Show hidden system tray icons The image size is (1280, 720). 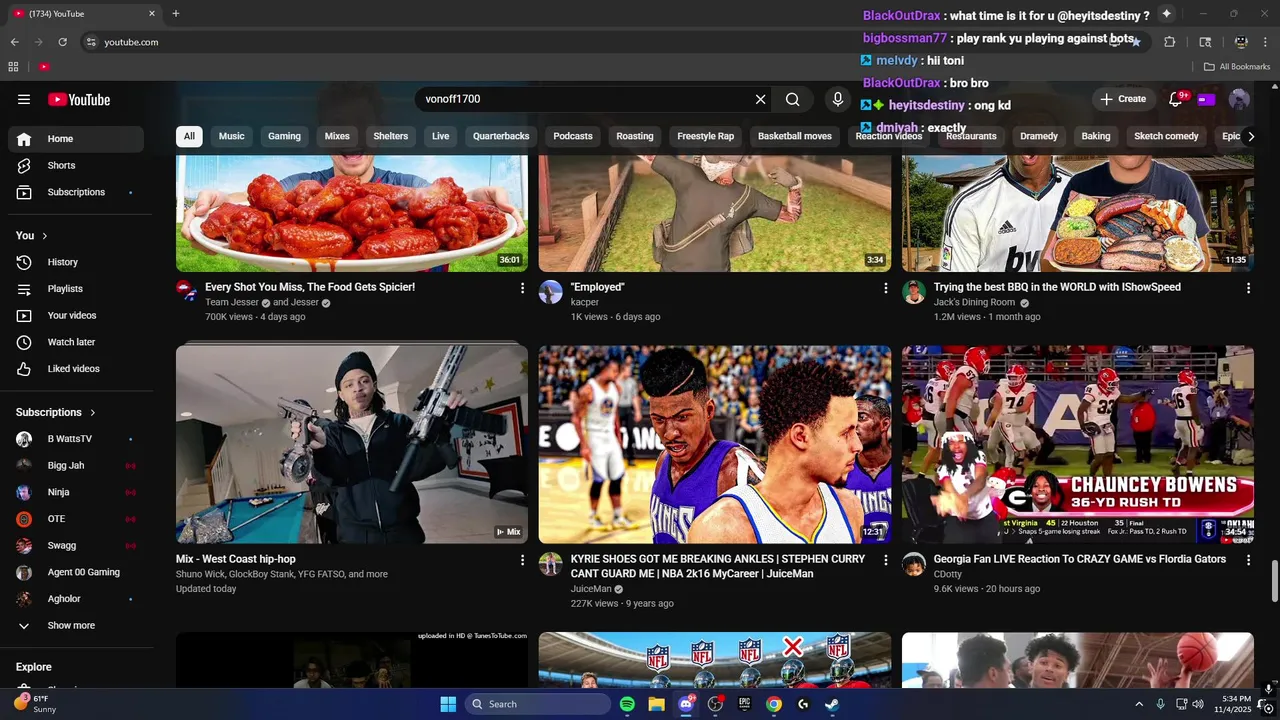point(1139,704)
